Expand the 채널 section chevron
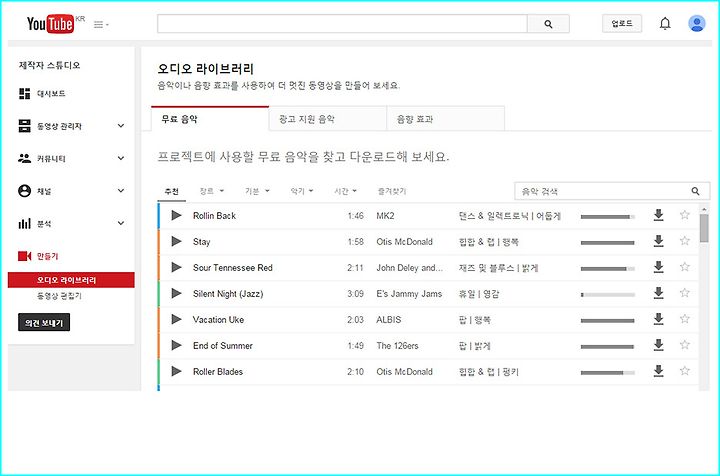Screen dimensions: 720x476 (x=121, y=191)
